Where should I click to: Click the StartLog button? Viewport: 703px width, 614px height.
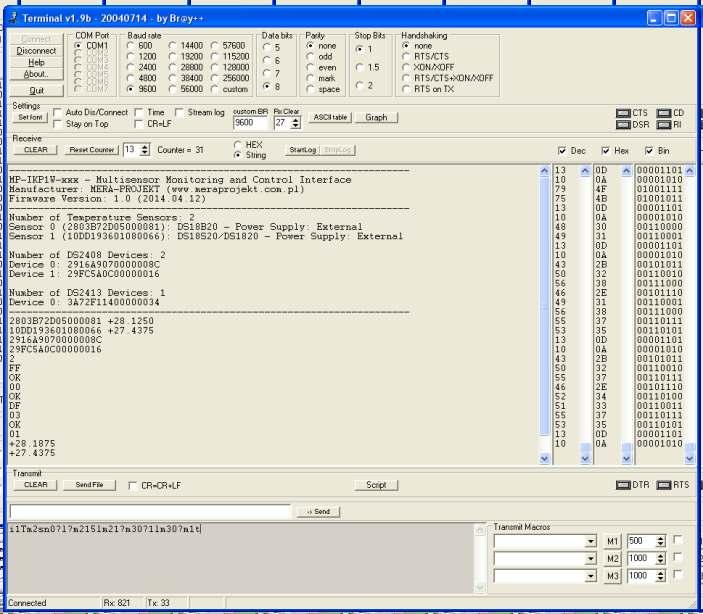coord(303,150)
